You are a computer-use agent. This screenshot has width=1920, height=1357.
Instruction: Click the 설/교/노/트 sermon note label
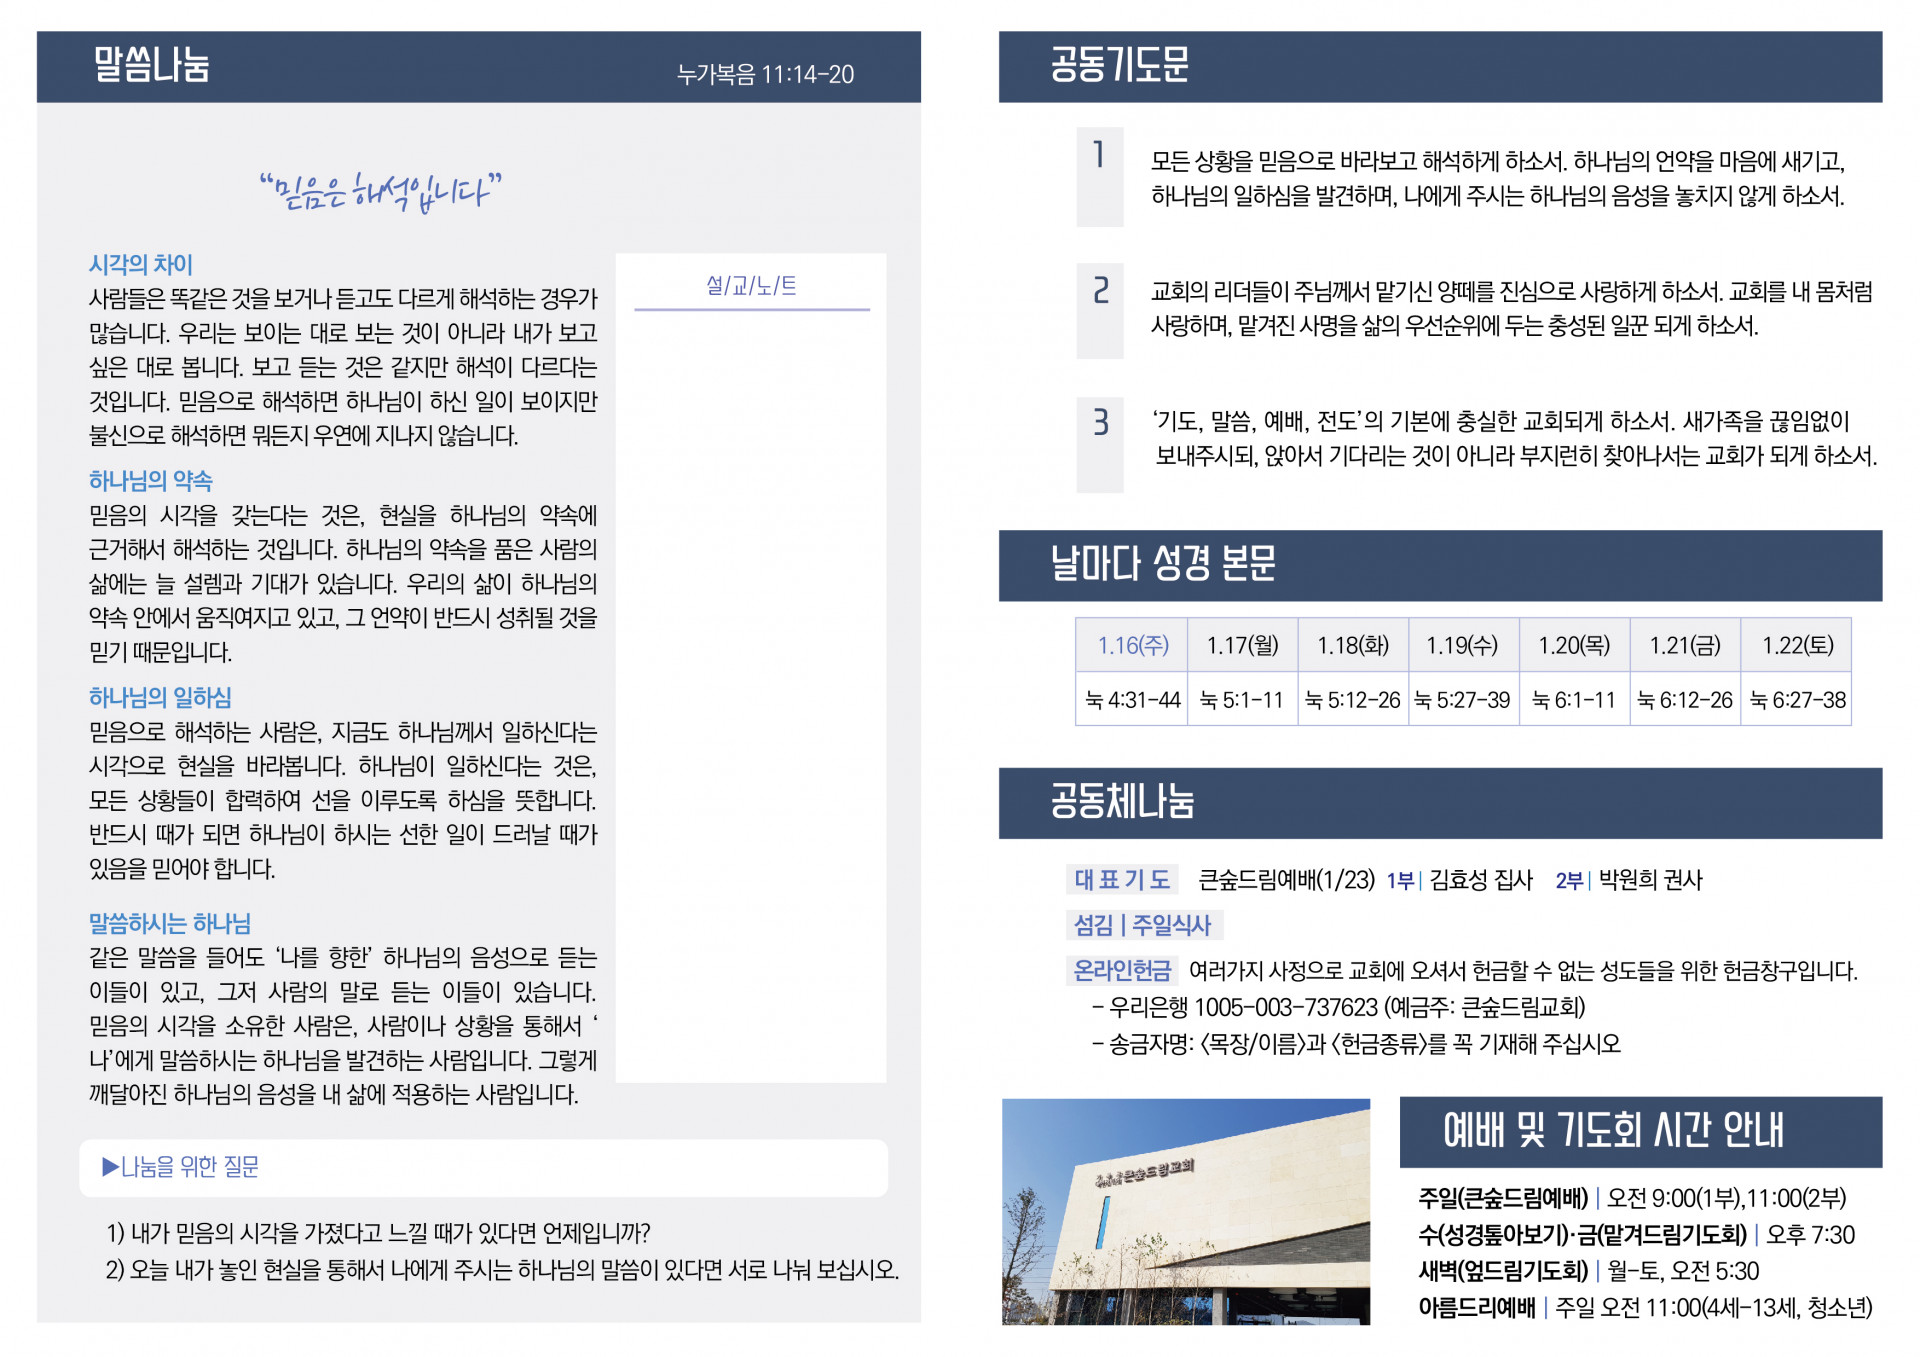tap(751, 286)
